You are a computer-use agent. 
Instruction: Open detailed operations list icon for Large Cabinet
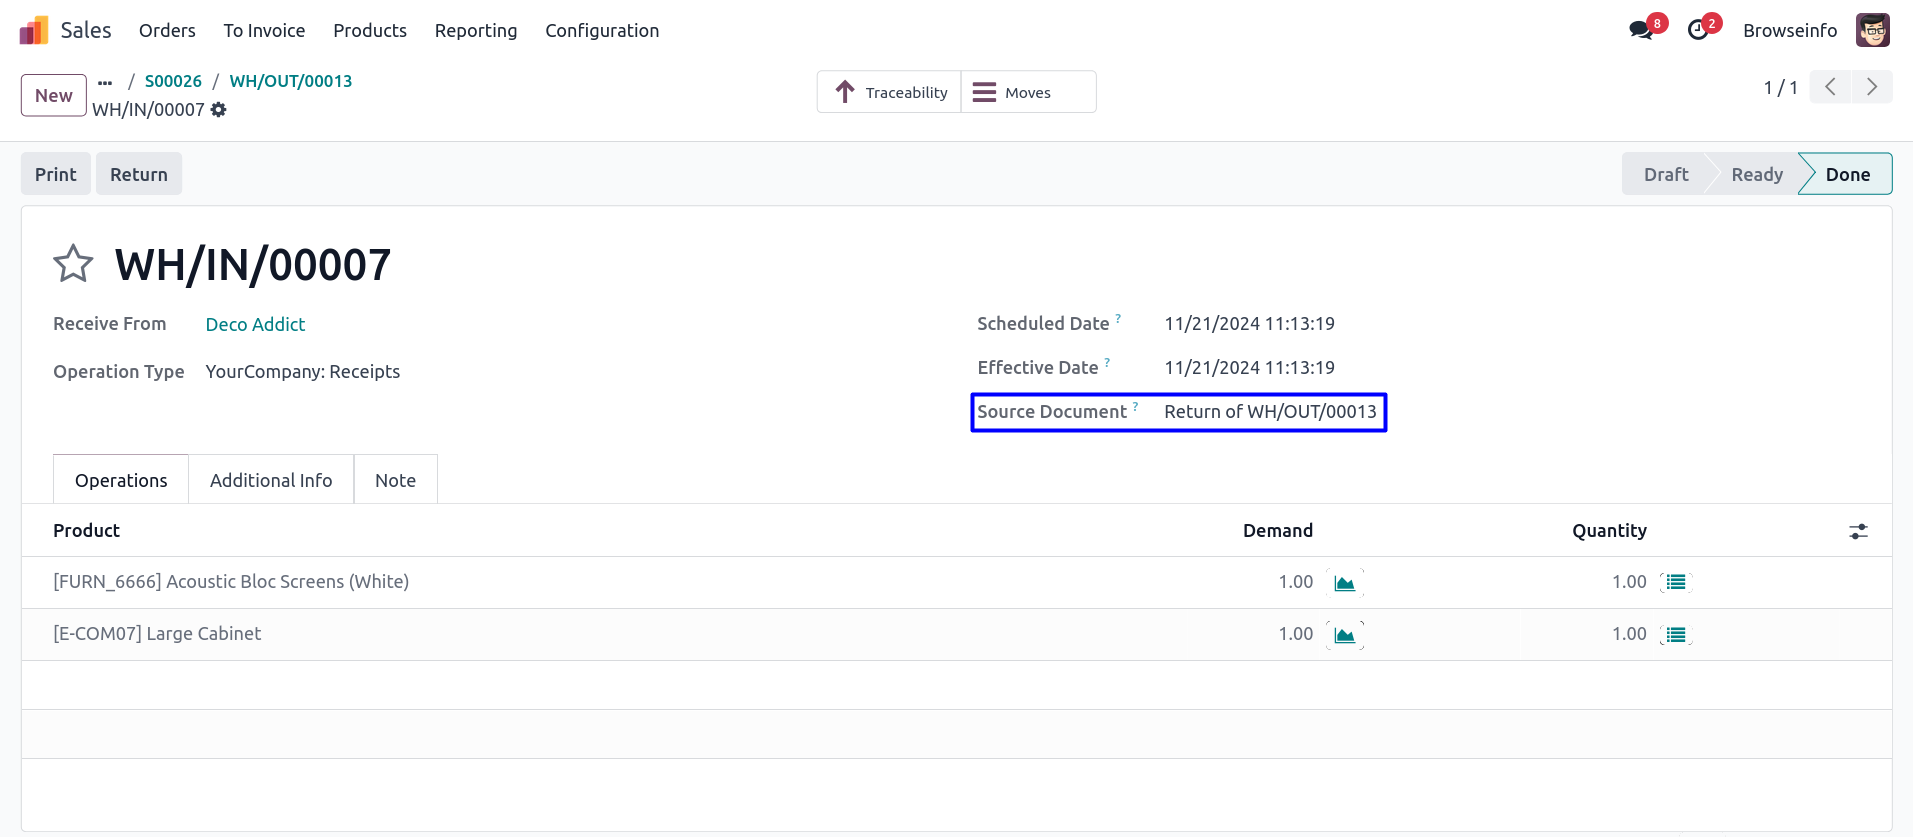1676,635
